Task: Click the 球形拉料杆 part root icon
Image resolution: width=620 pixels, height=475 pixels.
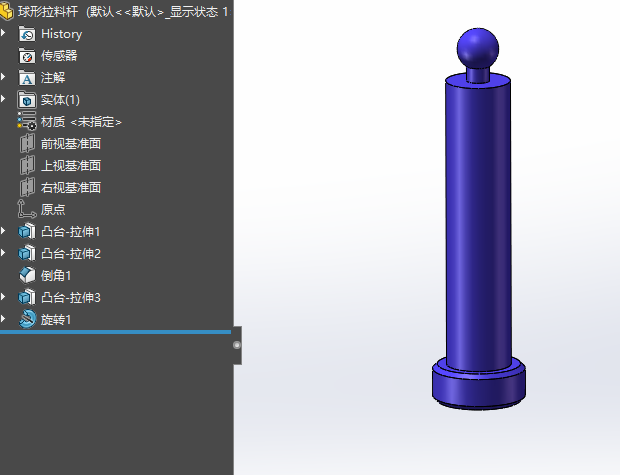Action: point(6,11)
